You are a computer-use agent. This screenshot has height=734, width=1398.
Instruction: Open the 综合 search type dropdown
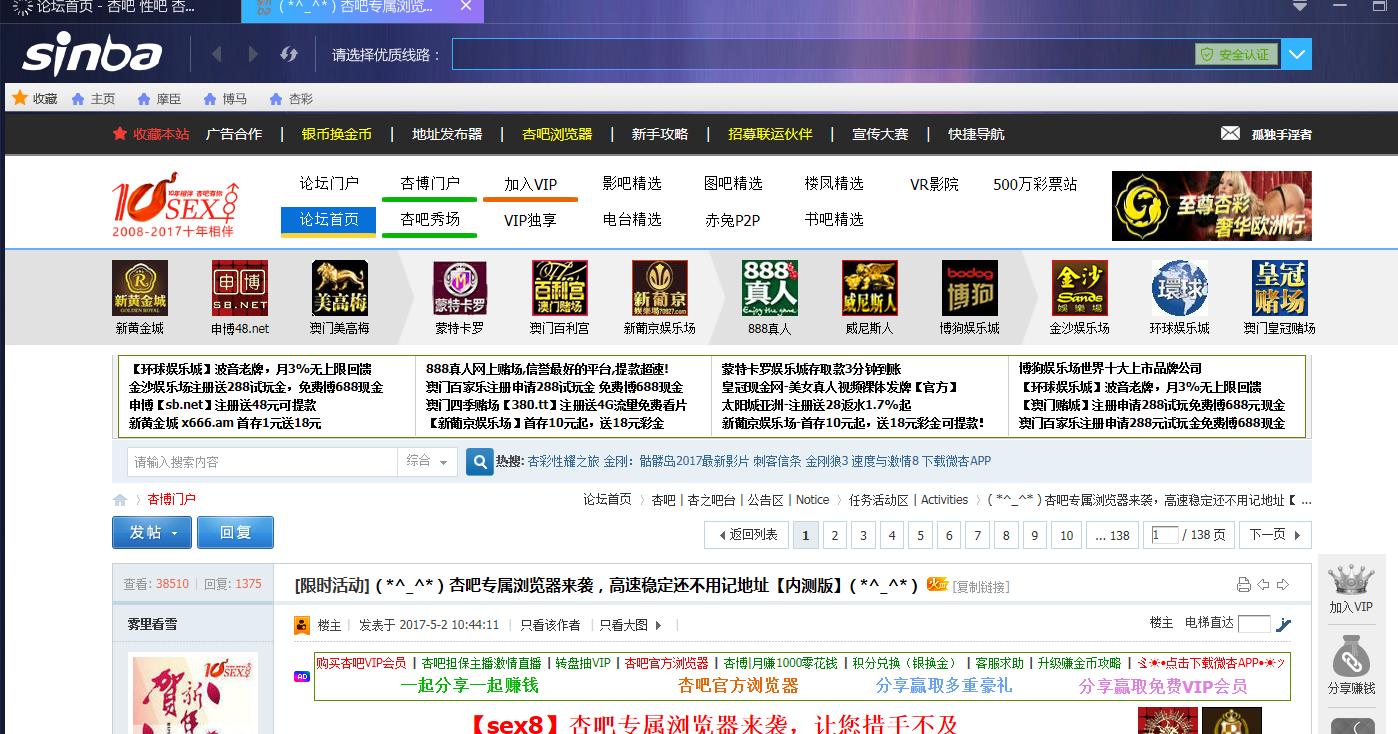(x=428, y=461)
